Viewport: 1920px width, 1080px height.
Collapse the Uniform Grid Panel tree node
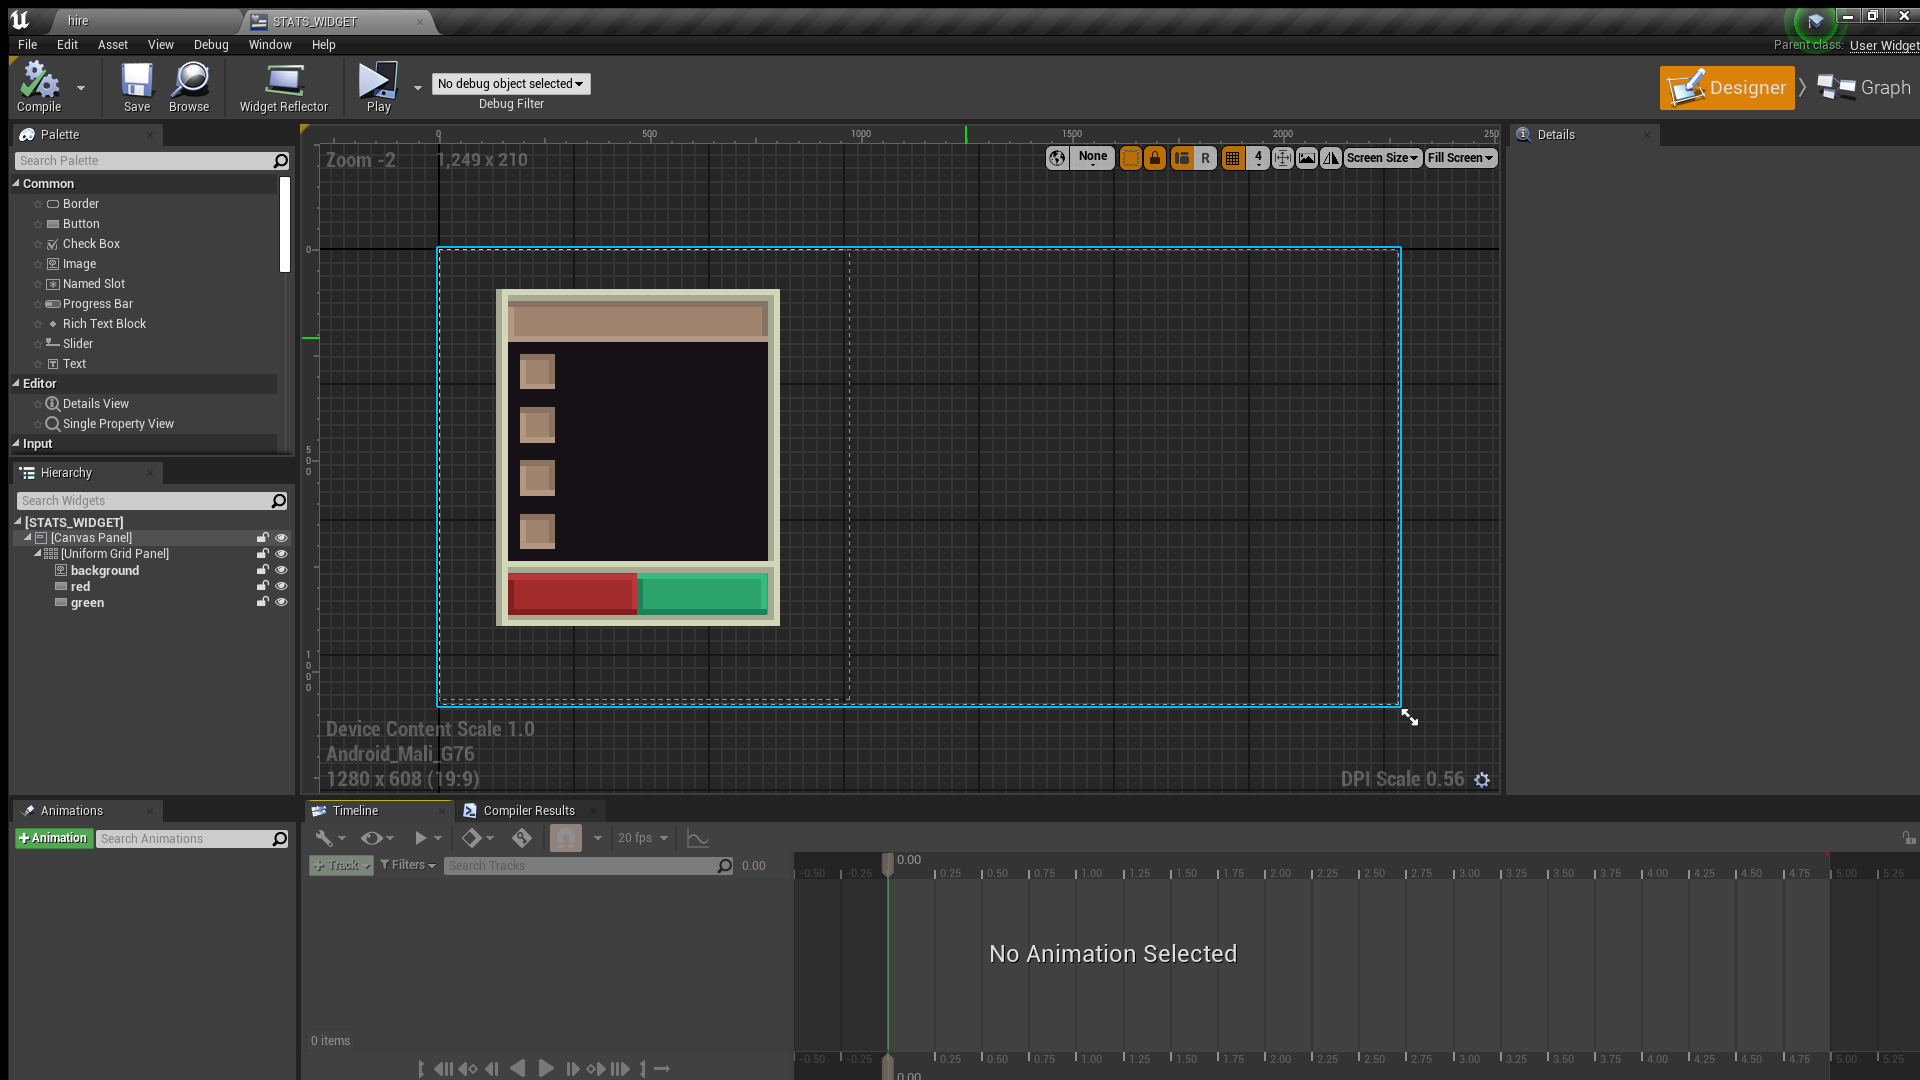38,554
